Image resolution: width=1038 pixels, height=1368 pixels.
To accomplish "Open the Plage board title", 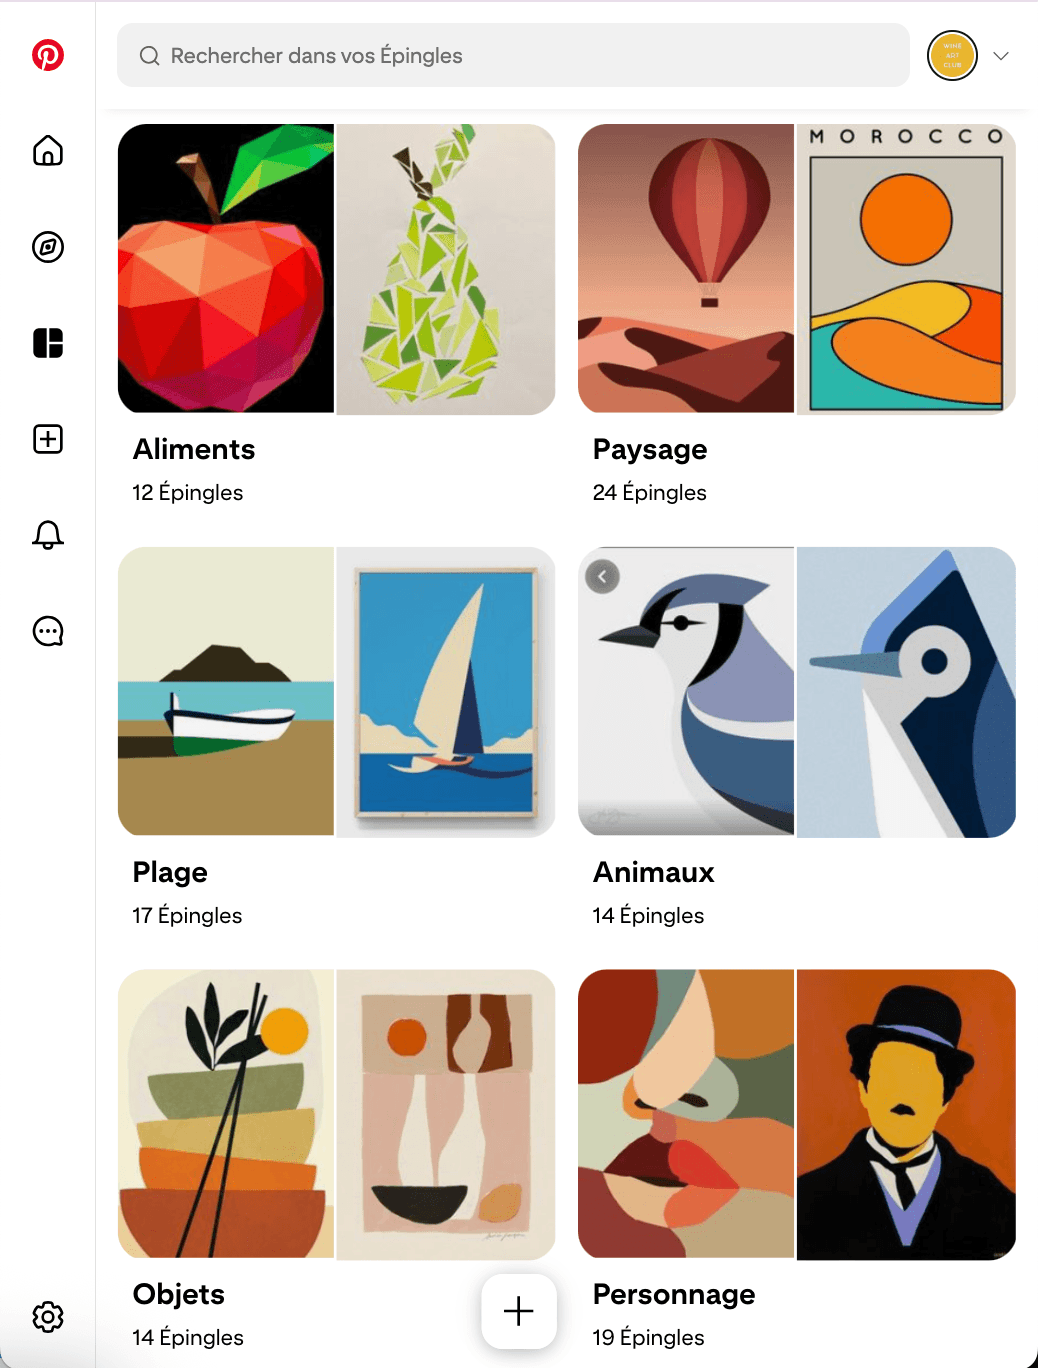I will [170, 873].
